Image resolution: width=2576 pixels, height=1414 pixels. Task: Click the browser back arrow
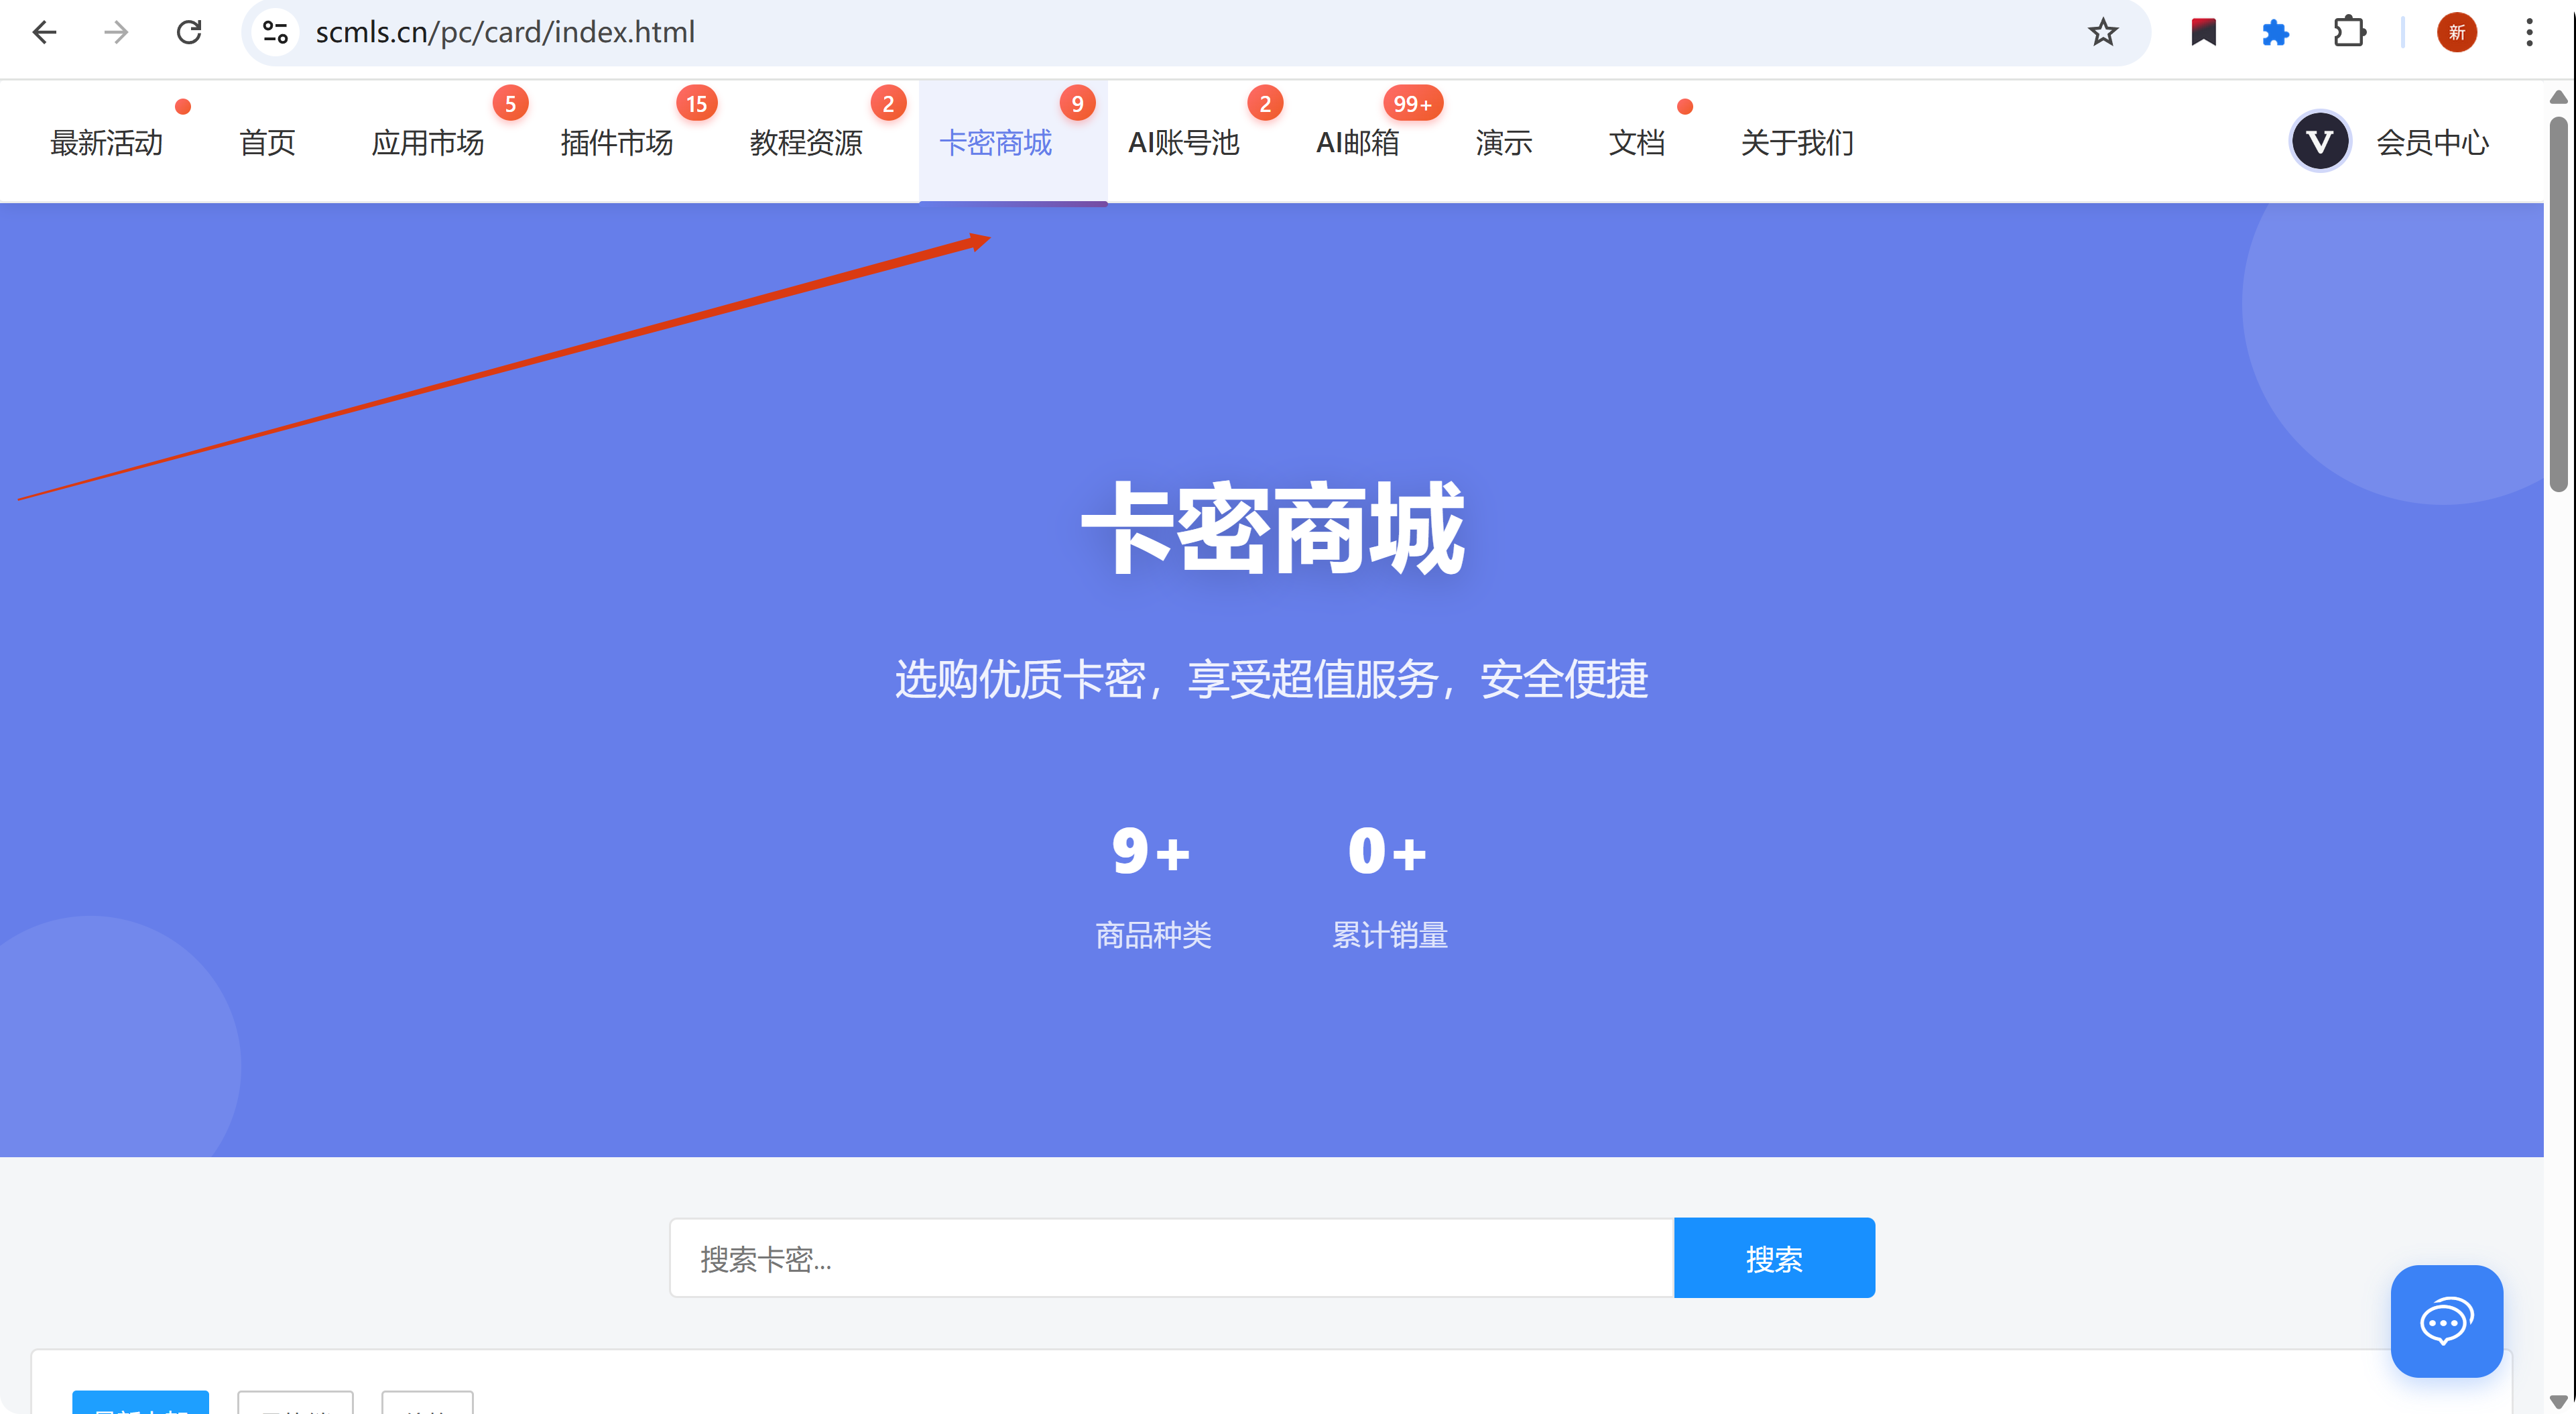44,32
